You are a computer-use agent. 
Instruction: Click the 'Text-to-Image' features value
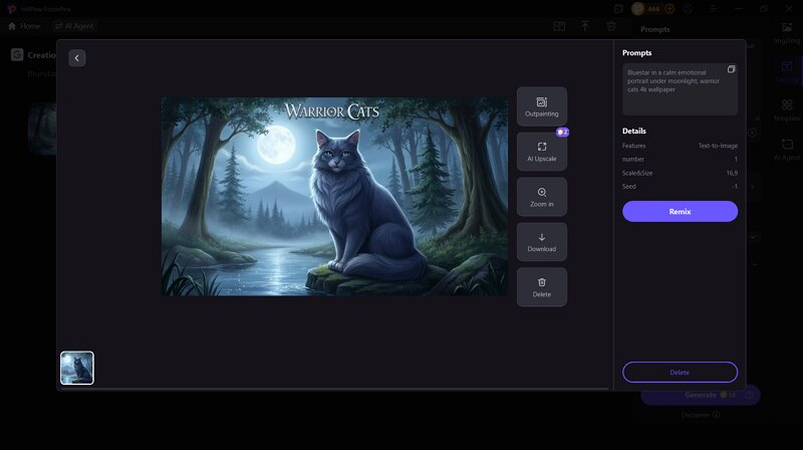point(718,146)
